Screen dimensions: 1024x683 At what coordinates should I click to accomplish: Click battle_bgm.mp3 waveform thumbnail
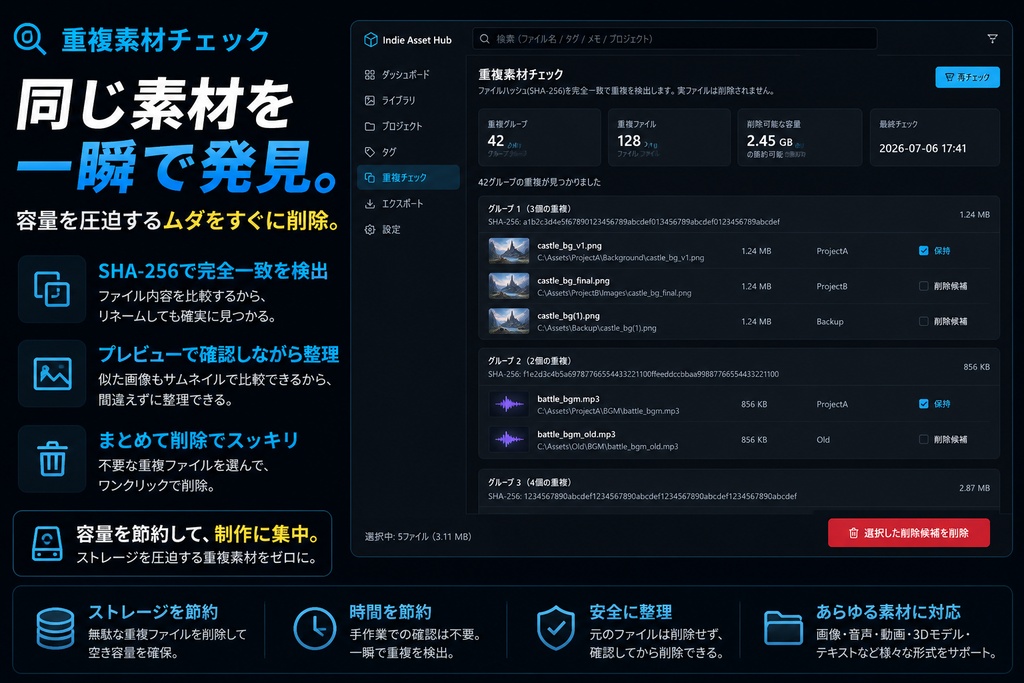tap(509, 404)
